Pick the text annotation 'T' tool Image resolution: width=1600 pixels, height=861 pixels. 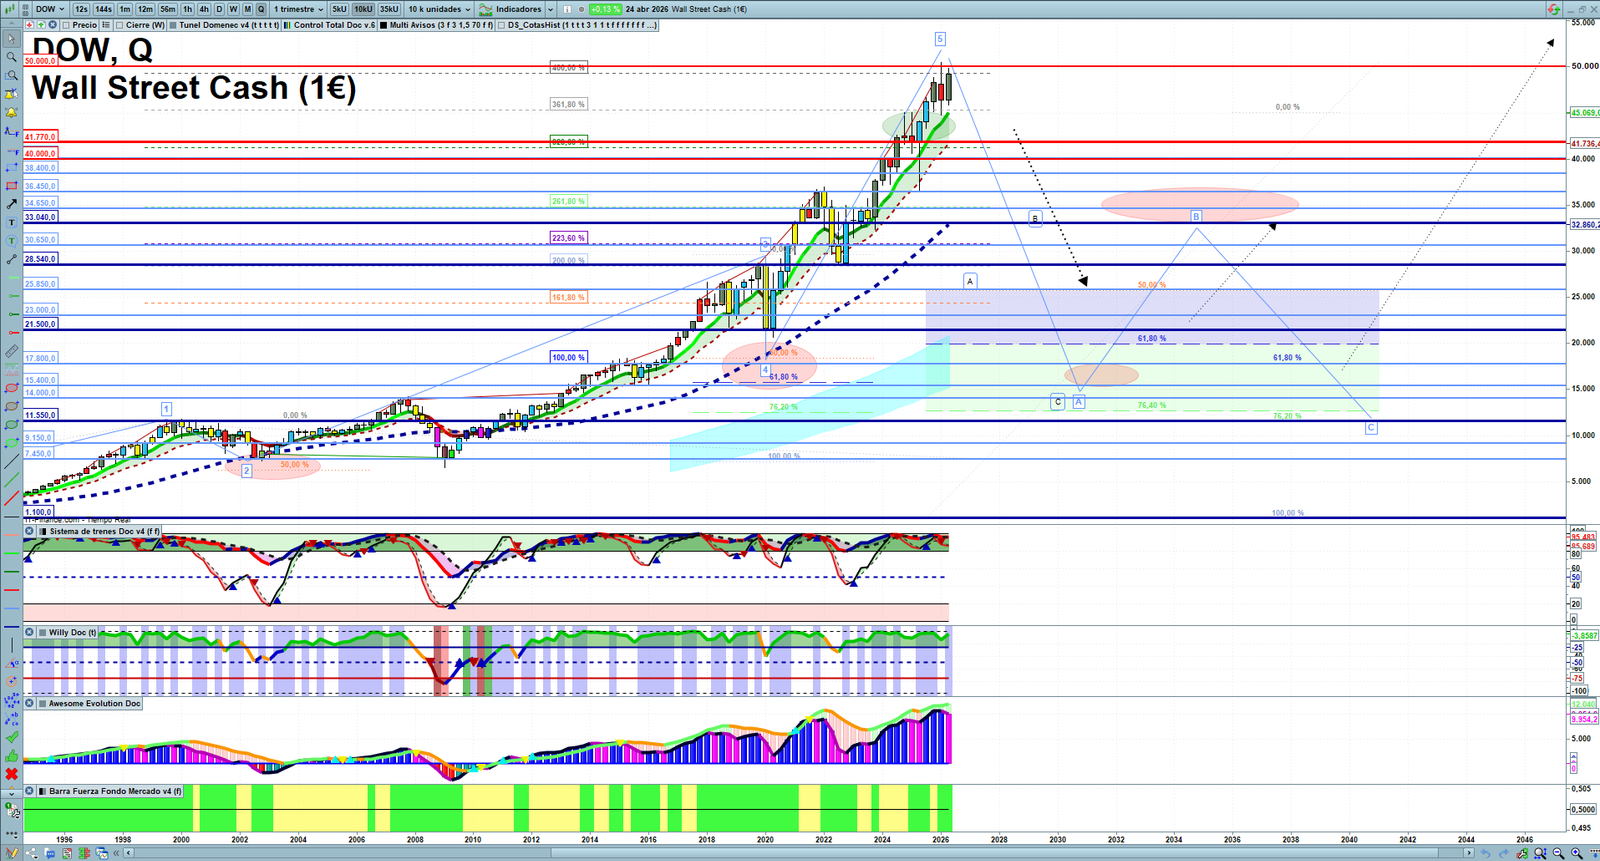12,222
